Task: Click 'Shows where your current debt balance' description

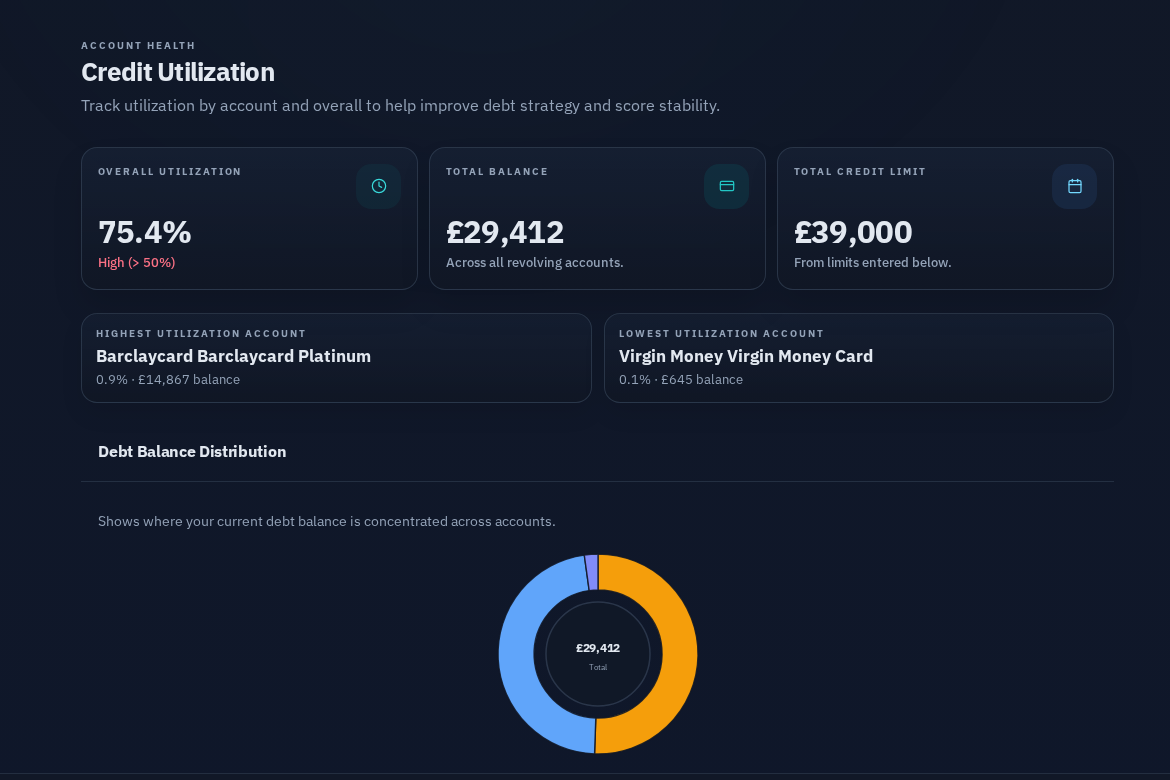Action: (326, 521)
